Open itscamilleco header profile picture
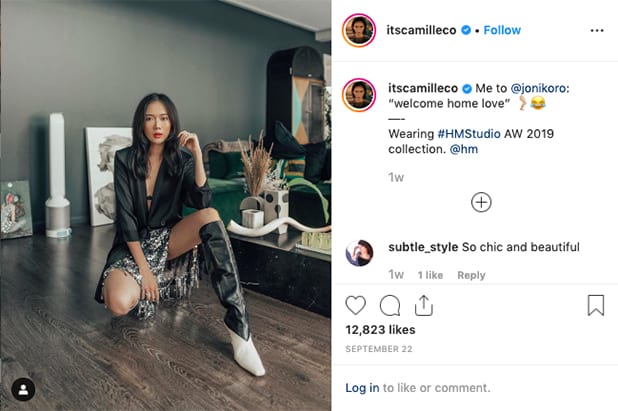The height and width of the screenshot is (411, 618). coord(359,30)
